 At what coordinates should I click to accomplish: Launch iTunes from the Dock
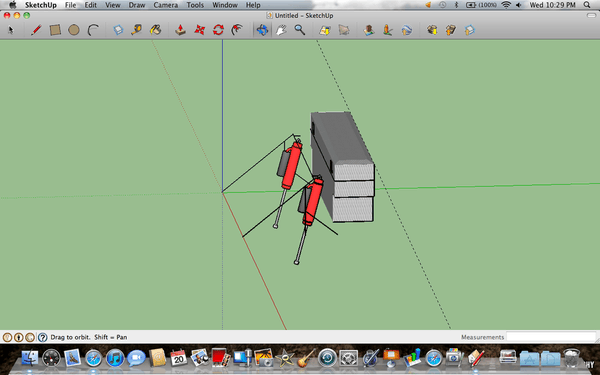115,358
